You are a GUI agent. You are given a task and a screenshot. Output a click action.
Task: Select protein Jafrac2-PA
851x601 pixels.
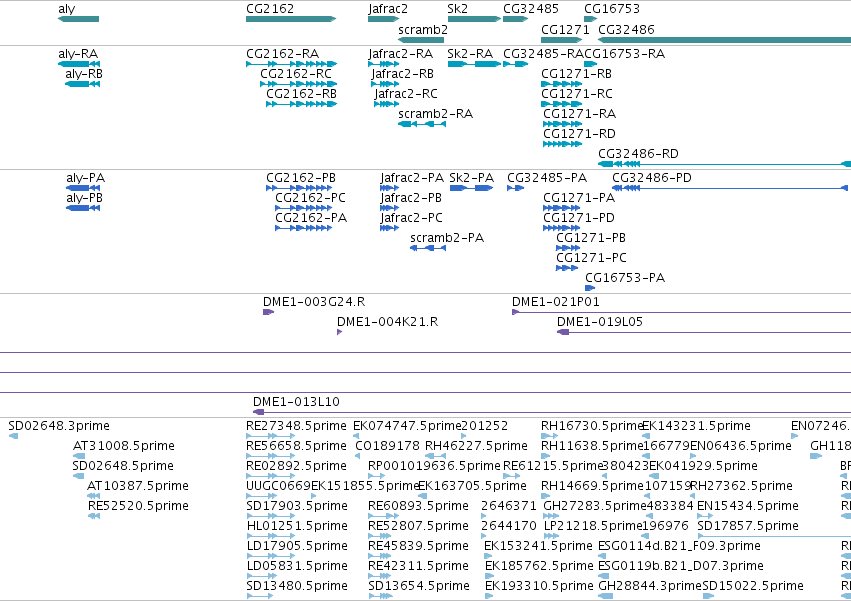pyautogui.click(x=412, y=179)
